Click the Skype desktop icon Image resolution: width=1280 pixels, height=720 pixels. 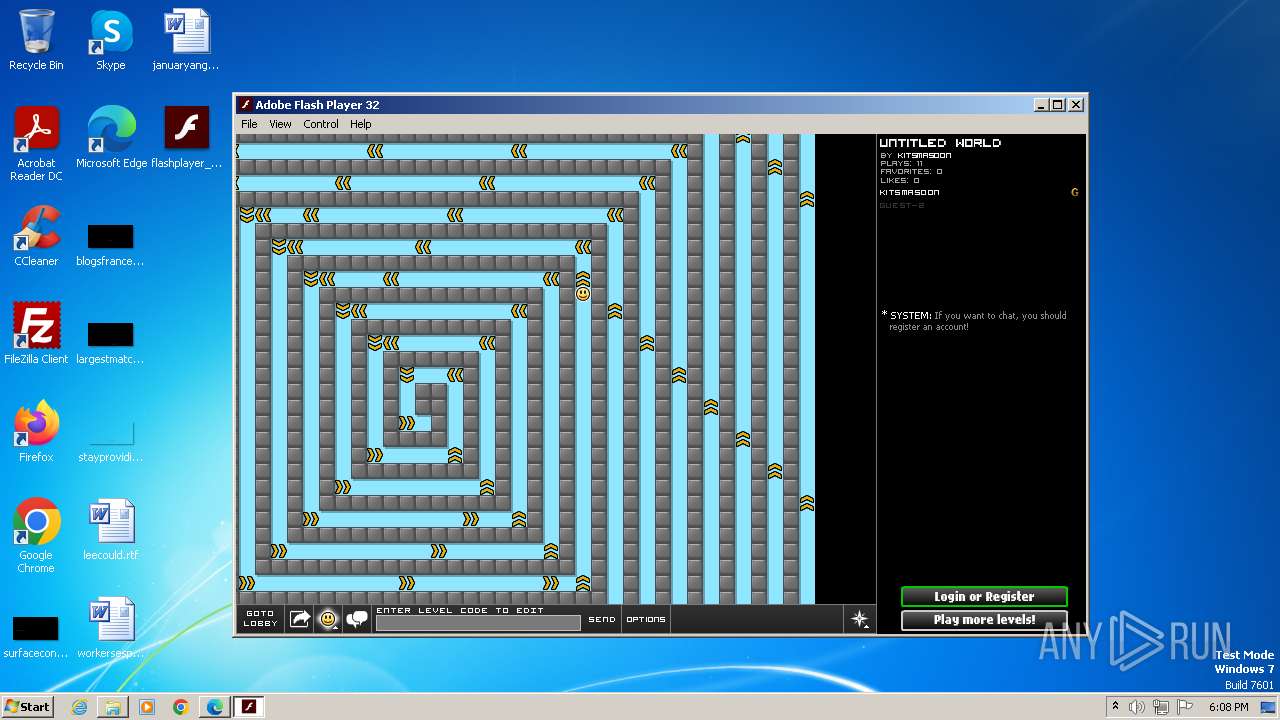[x=111, y=40]
